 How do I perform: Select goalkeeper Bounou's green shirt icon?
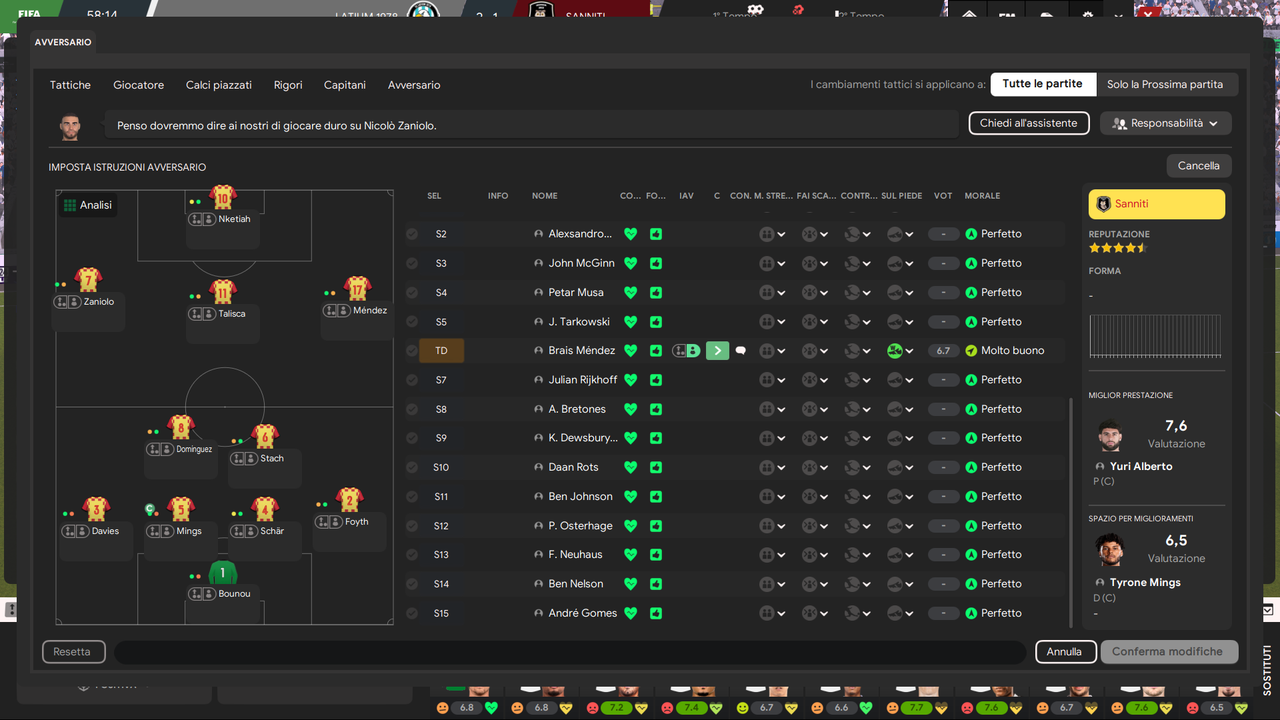point(223,572)
